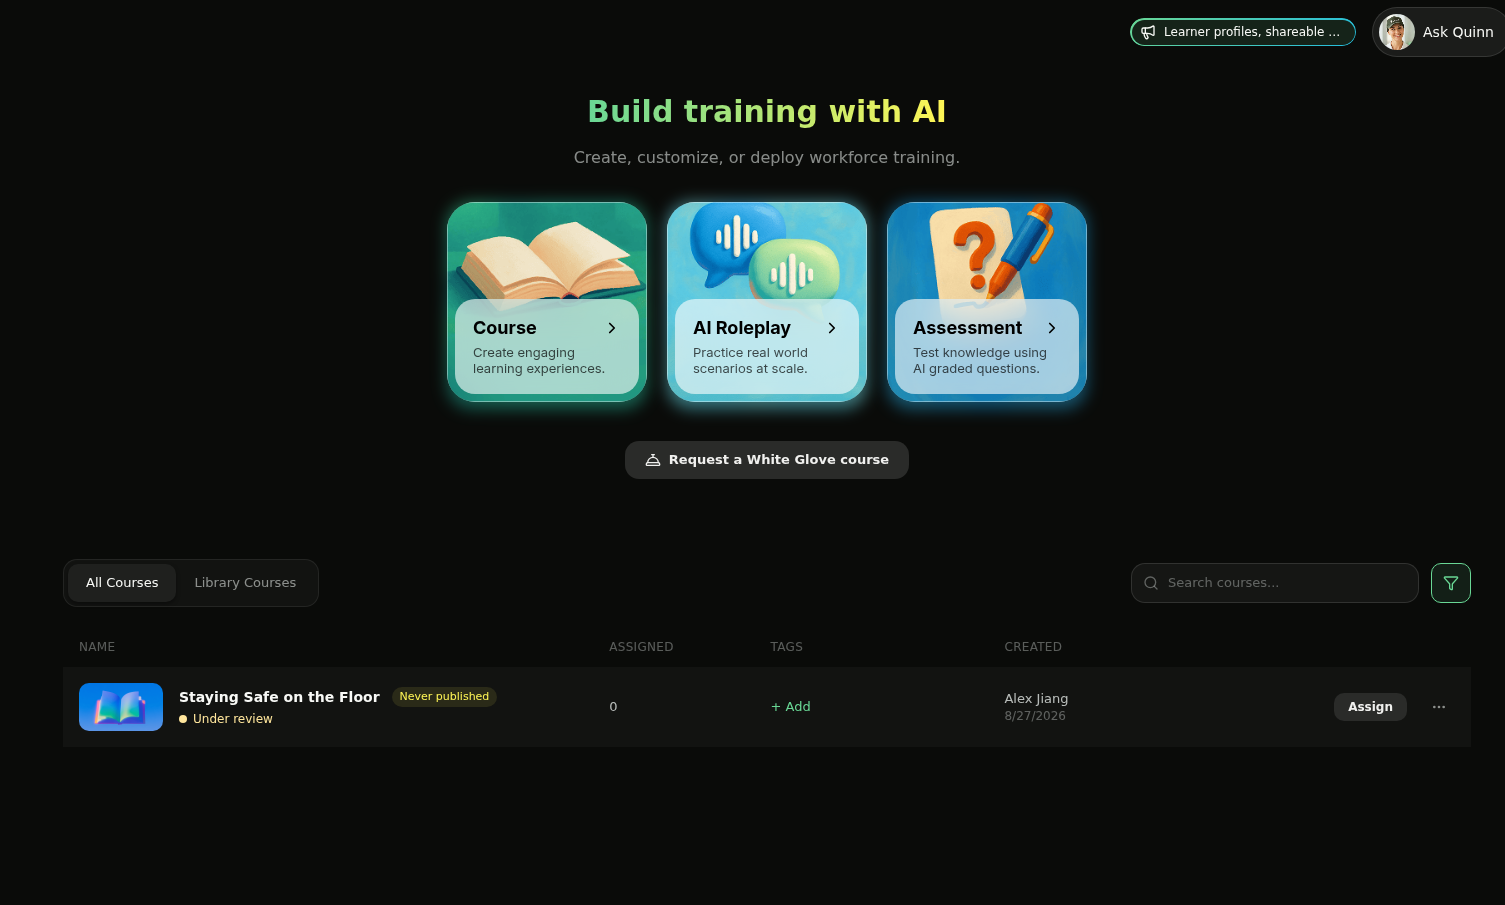Click the Build training with AI heading

coord(767,111)
